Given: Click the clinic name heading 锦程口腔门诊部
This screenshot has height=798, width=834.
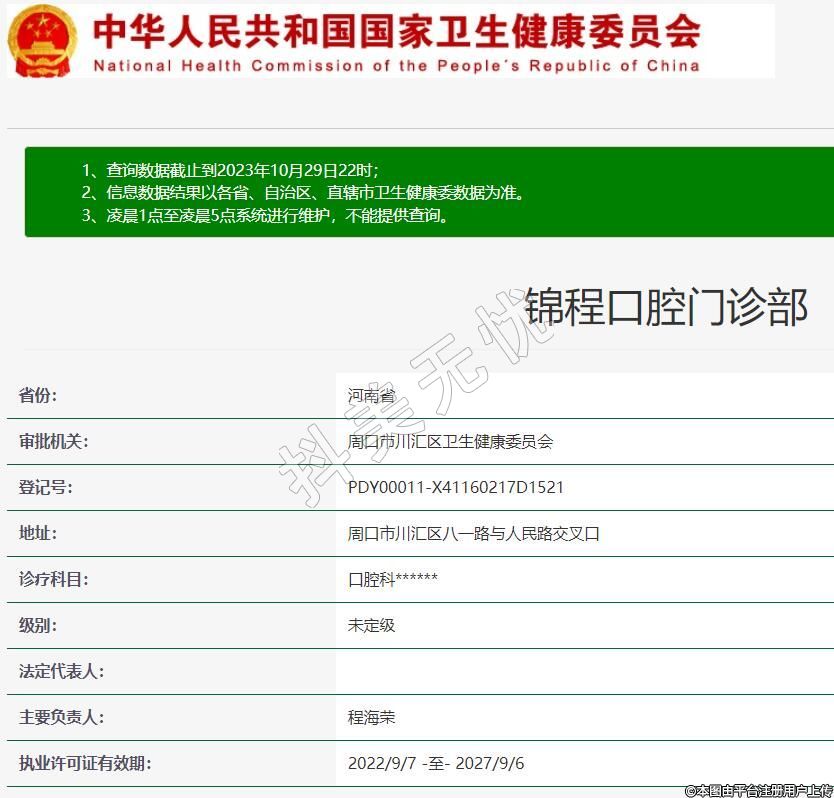Looking at the screenshot, I should pos(665,307).
